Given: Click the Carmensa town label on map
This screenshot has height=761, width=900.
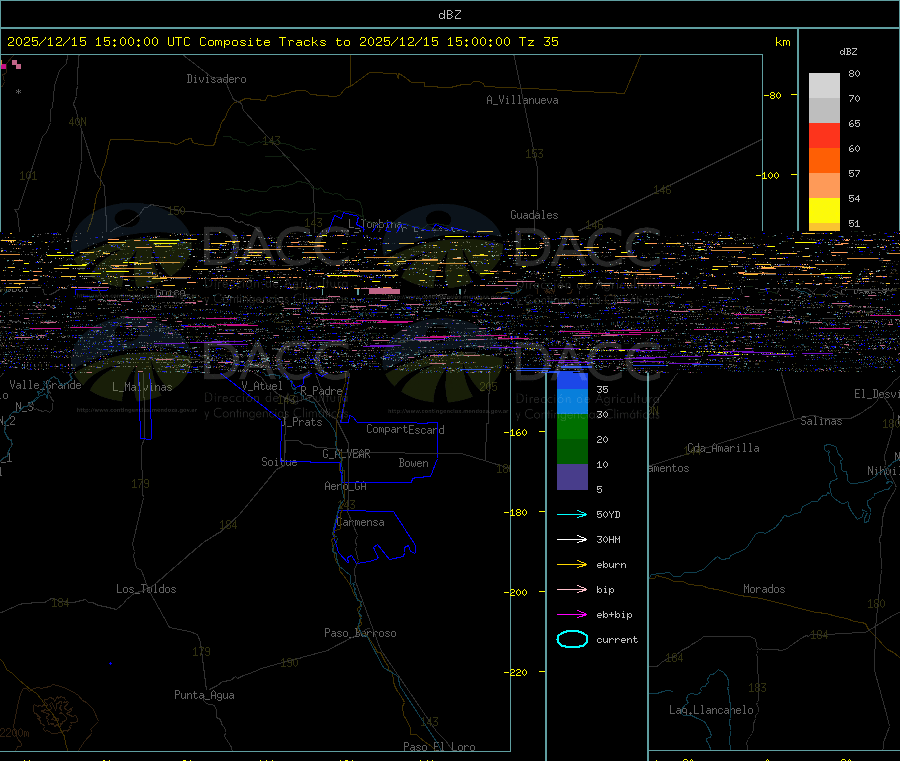Looking at the screenshot, I should pyautogui.click(x=360, y=522).
